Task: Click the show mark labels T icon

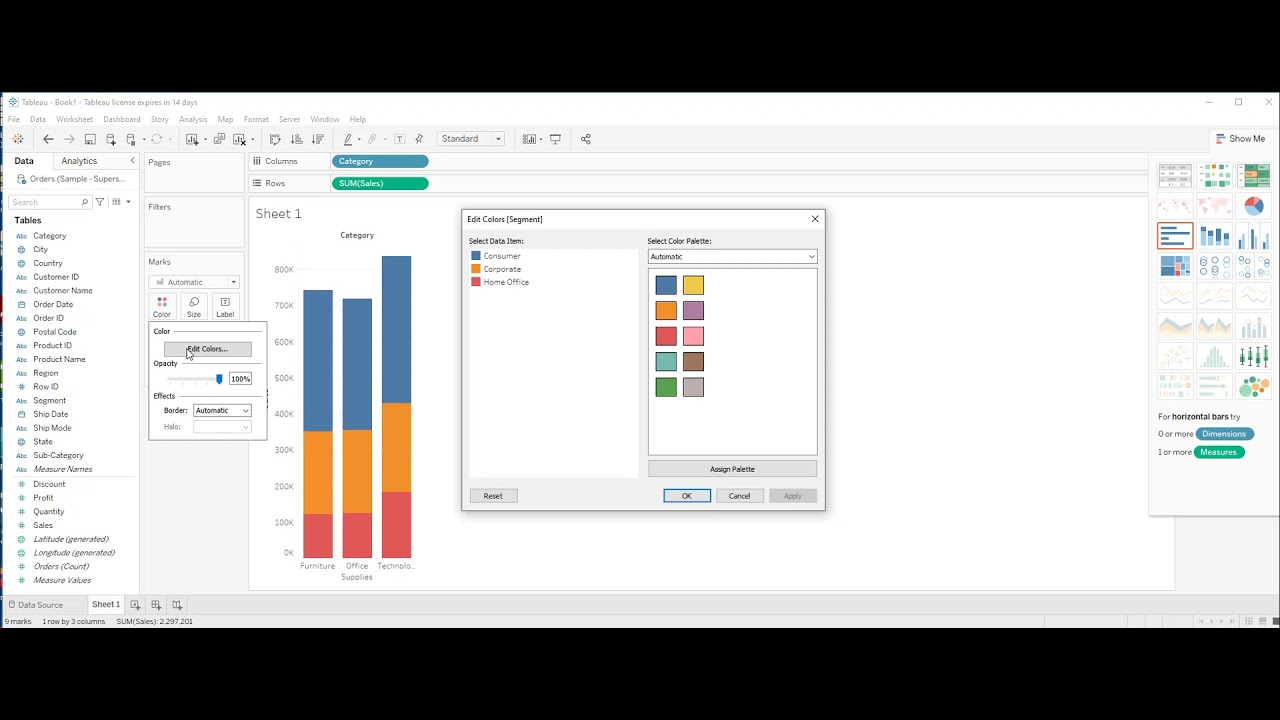Action: coord(399,139)
